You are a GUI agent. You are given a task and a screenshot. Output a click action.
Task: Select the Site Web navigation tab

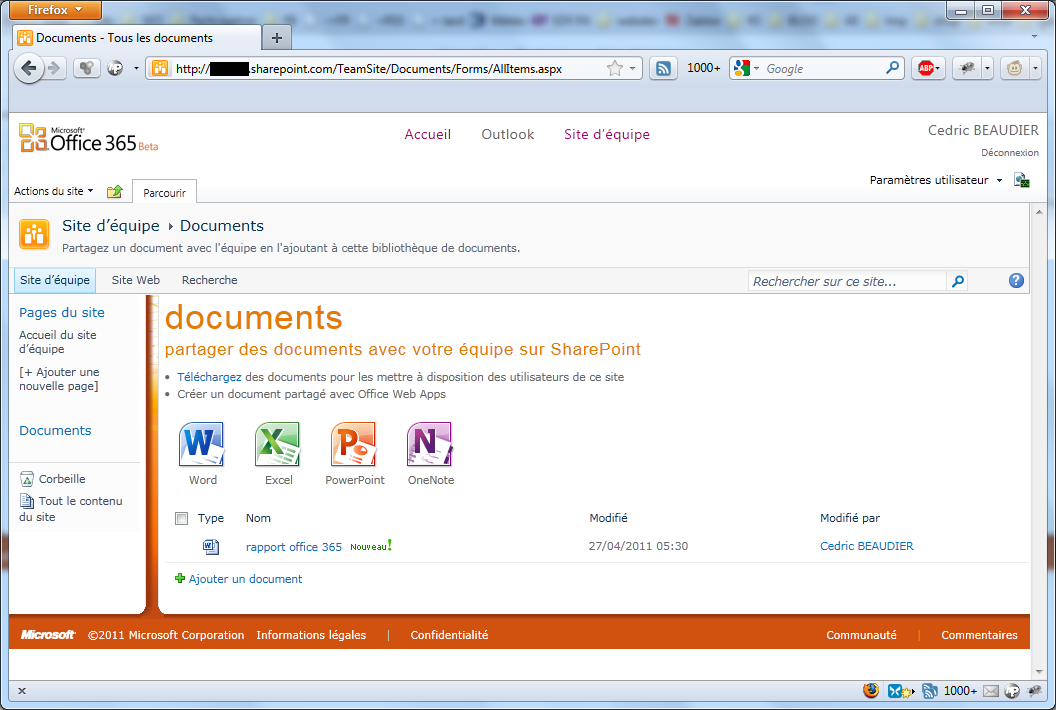point(135,280)
